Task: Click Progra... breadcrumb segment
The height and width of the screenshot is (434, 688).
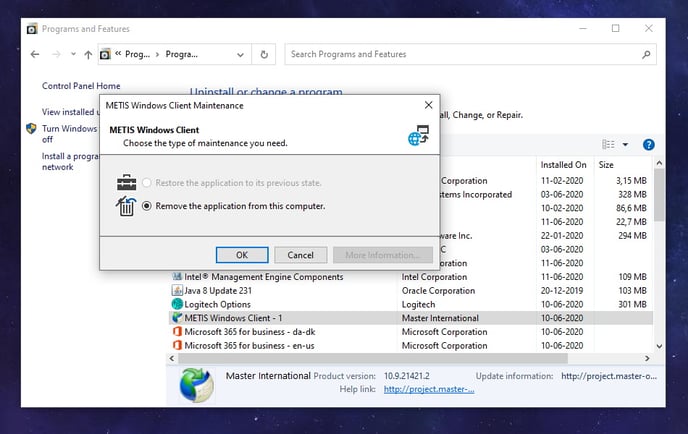Action: [x=182, y=54]
